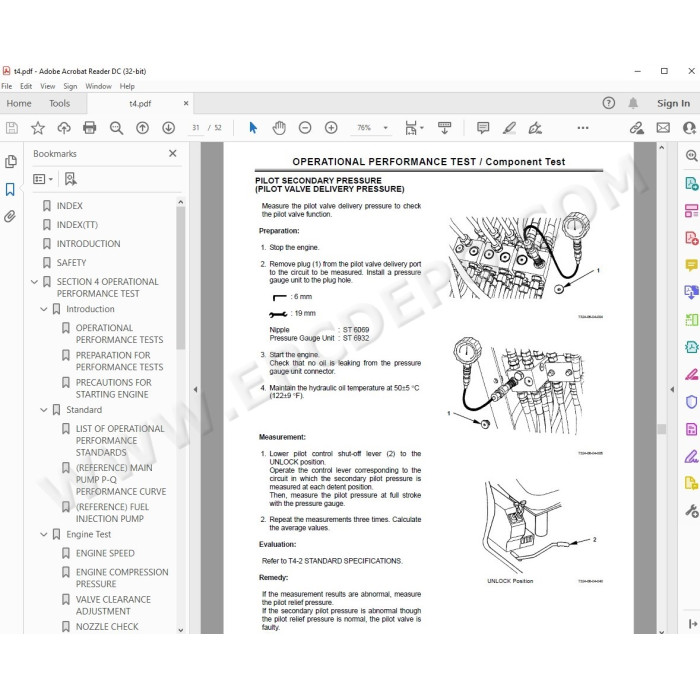Click the Zoom out minus icon
Viewport: 700px width, 700px height.
[305, 128]
